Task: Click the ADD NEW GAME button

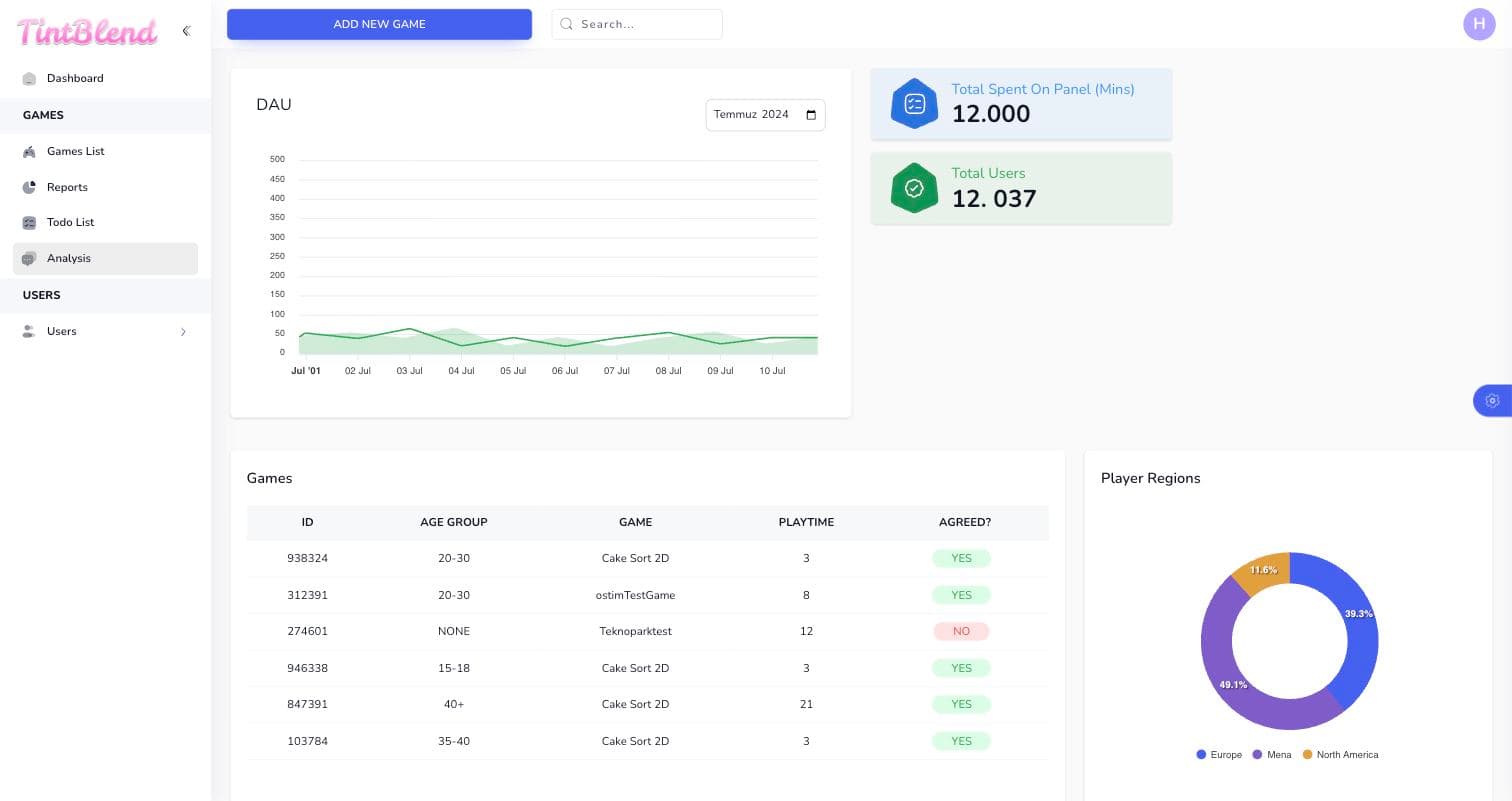Action: pyautogui.click(x=379, y=24)
